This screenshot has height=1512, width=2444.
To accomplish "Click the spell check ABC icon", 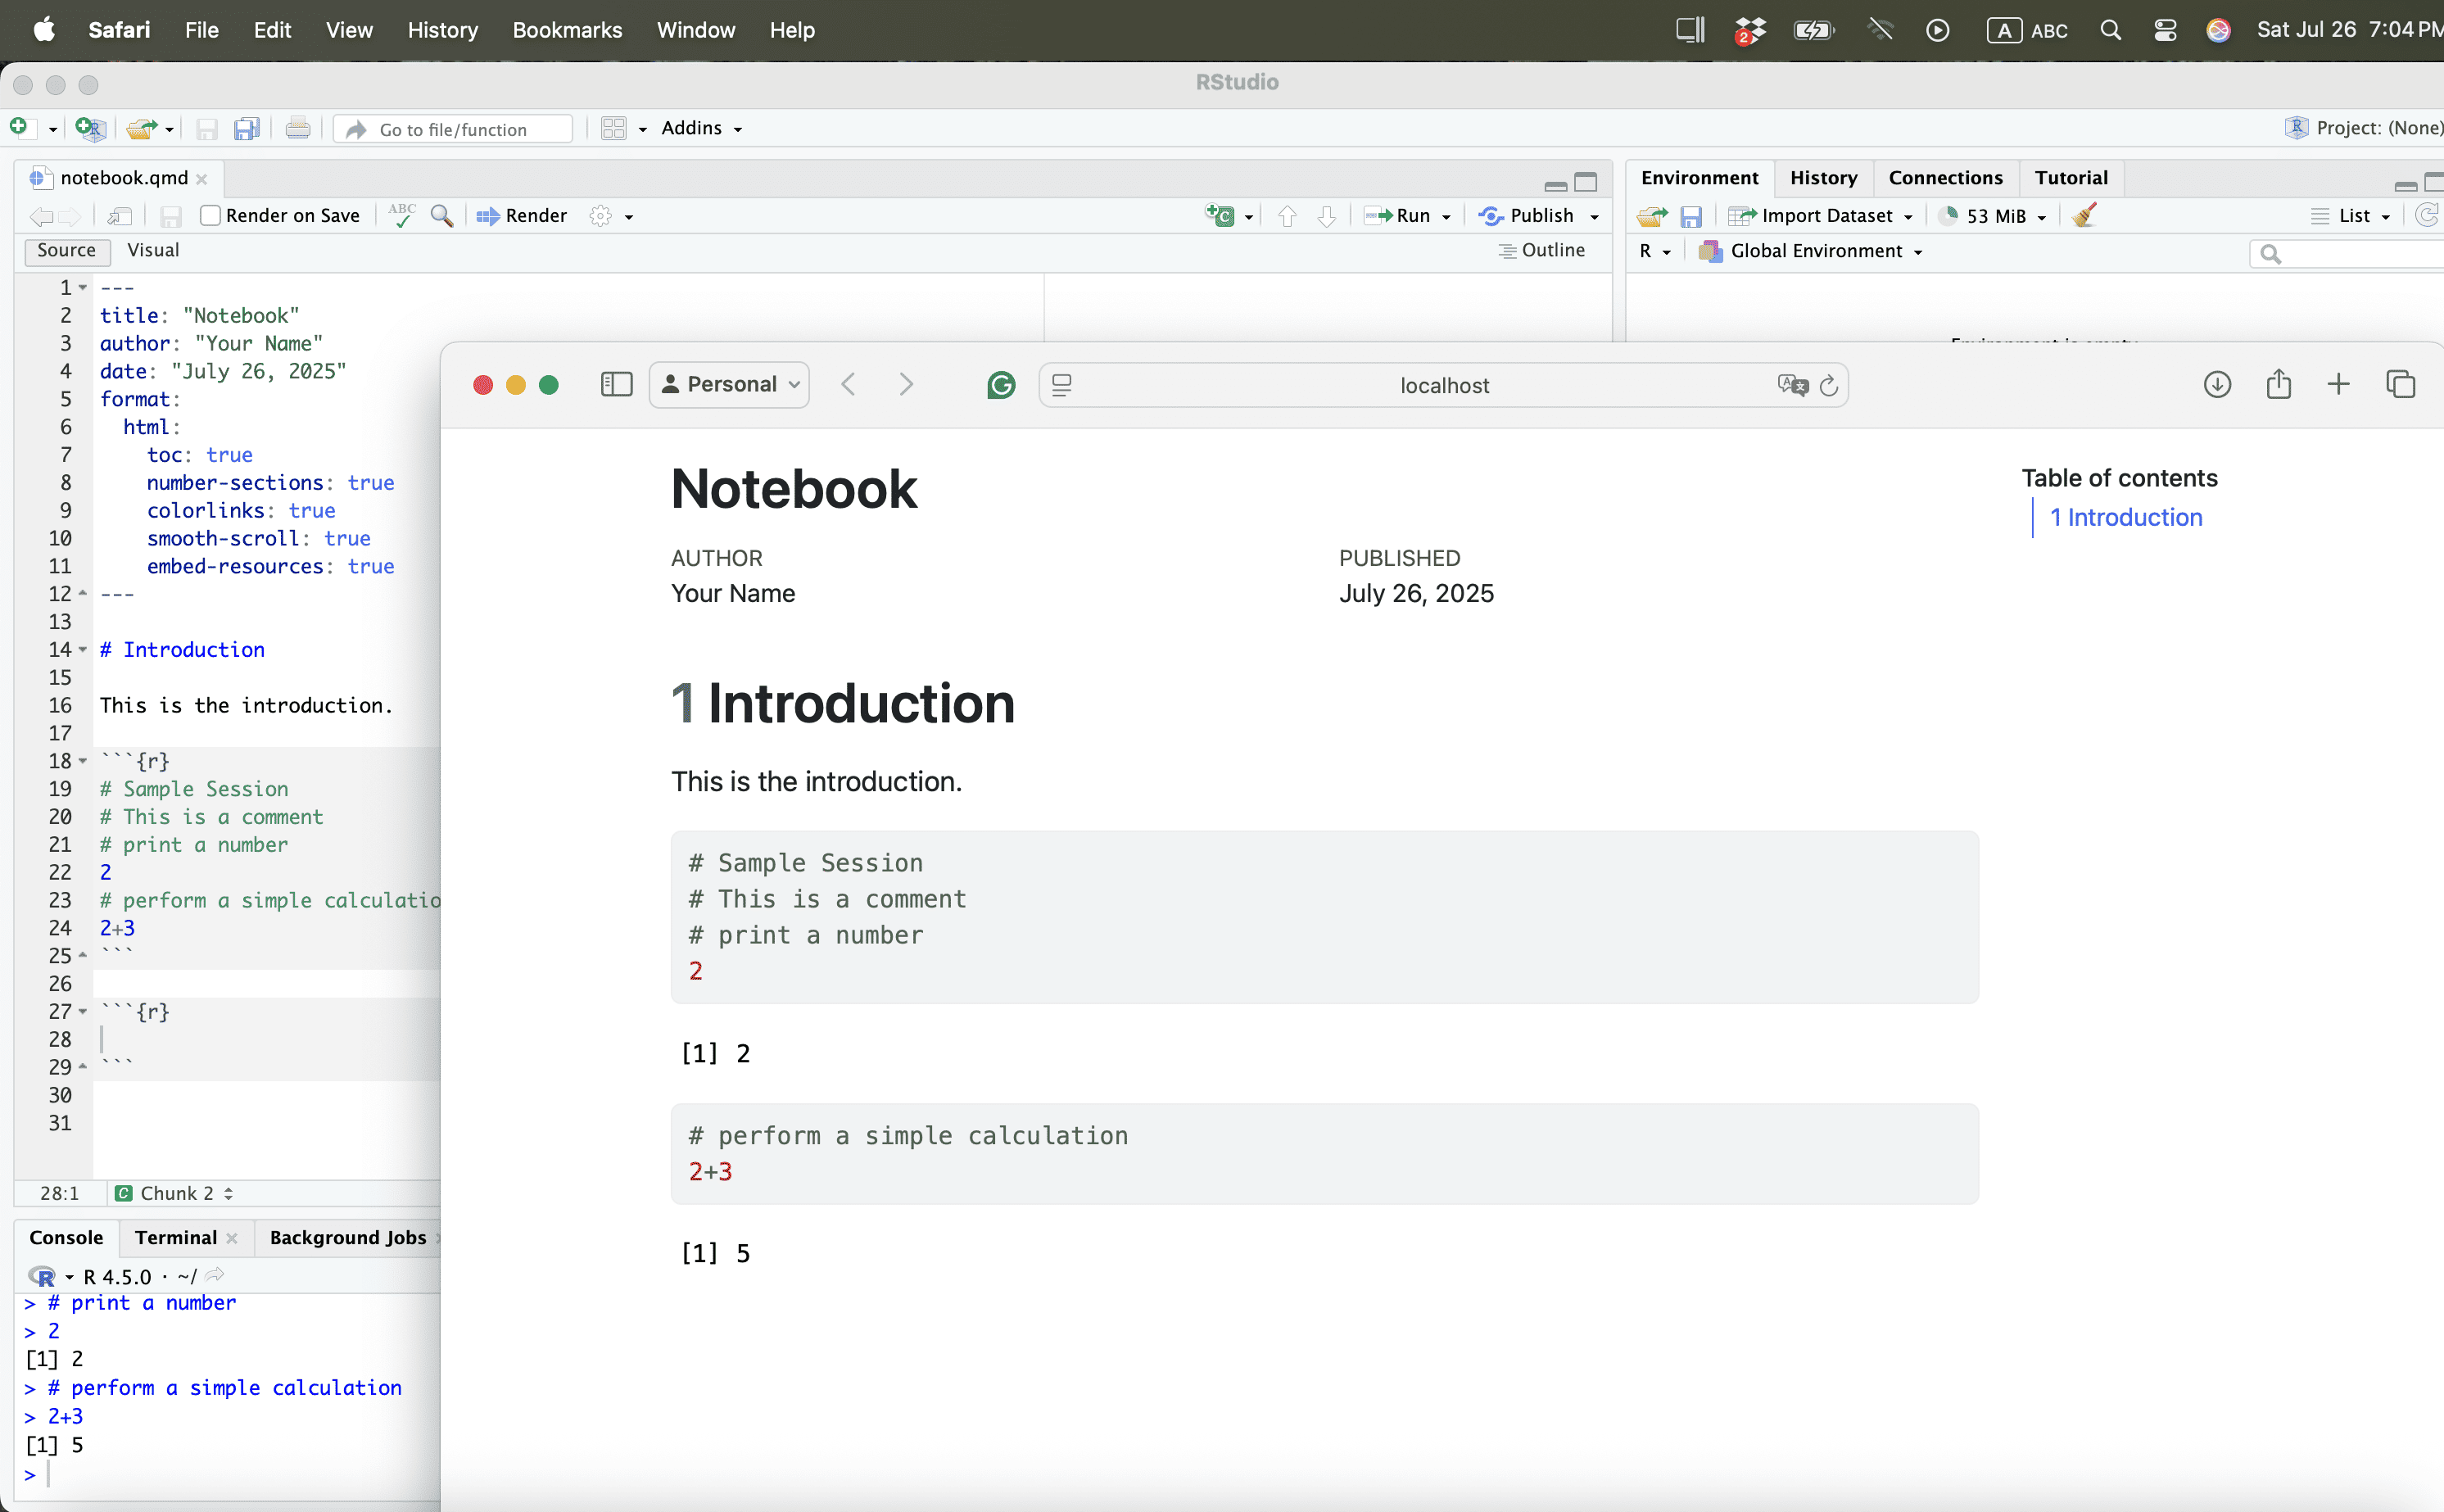I will [402, 215].
